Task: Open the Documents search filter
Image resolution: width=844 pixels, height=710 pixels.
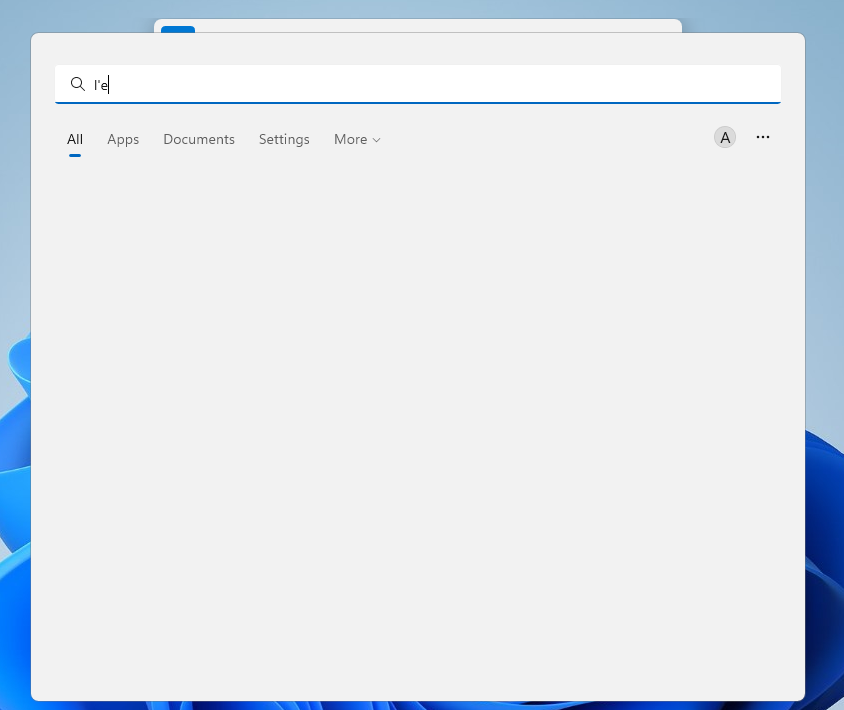Action: tap(198, 139)
